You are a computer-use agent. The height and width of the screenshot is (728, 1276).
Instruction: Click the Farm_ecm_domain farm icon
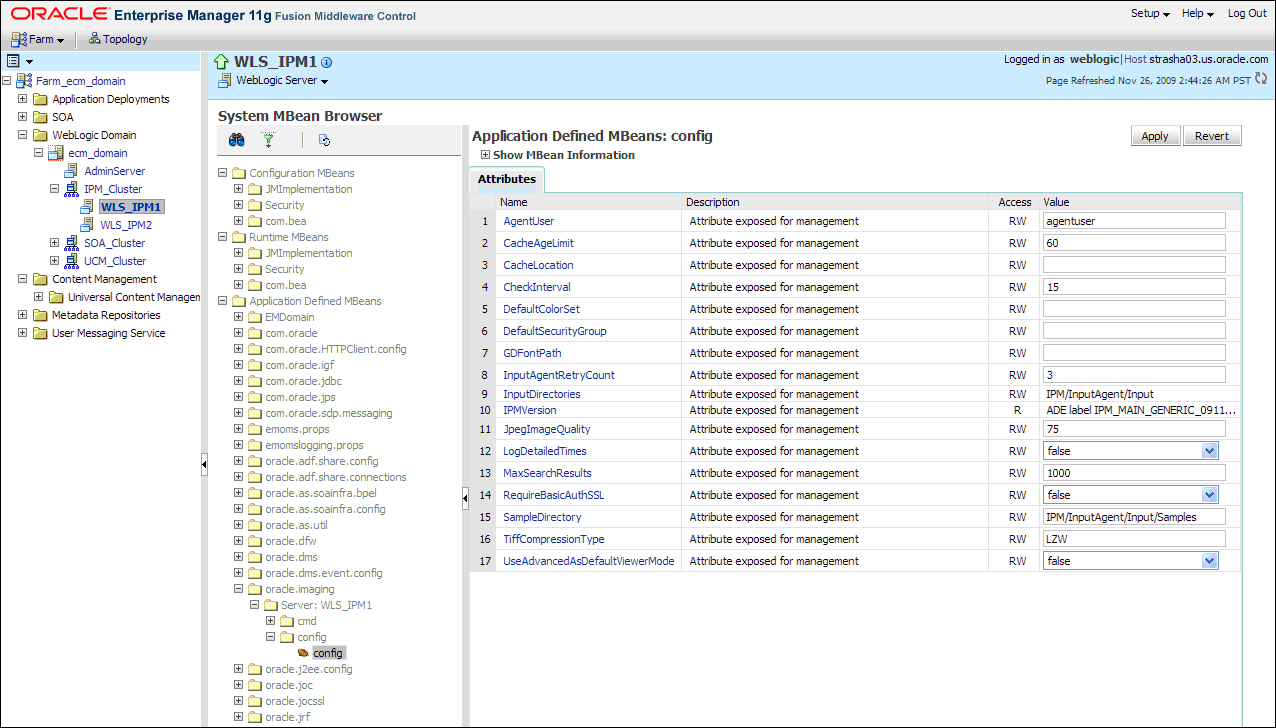point(25,81)
